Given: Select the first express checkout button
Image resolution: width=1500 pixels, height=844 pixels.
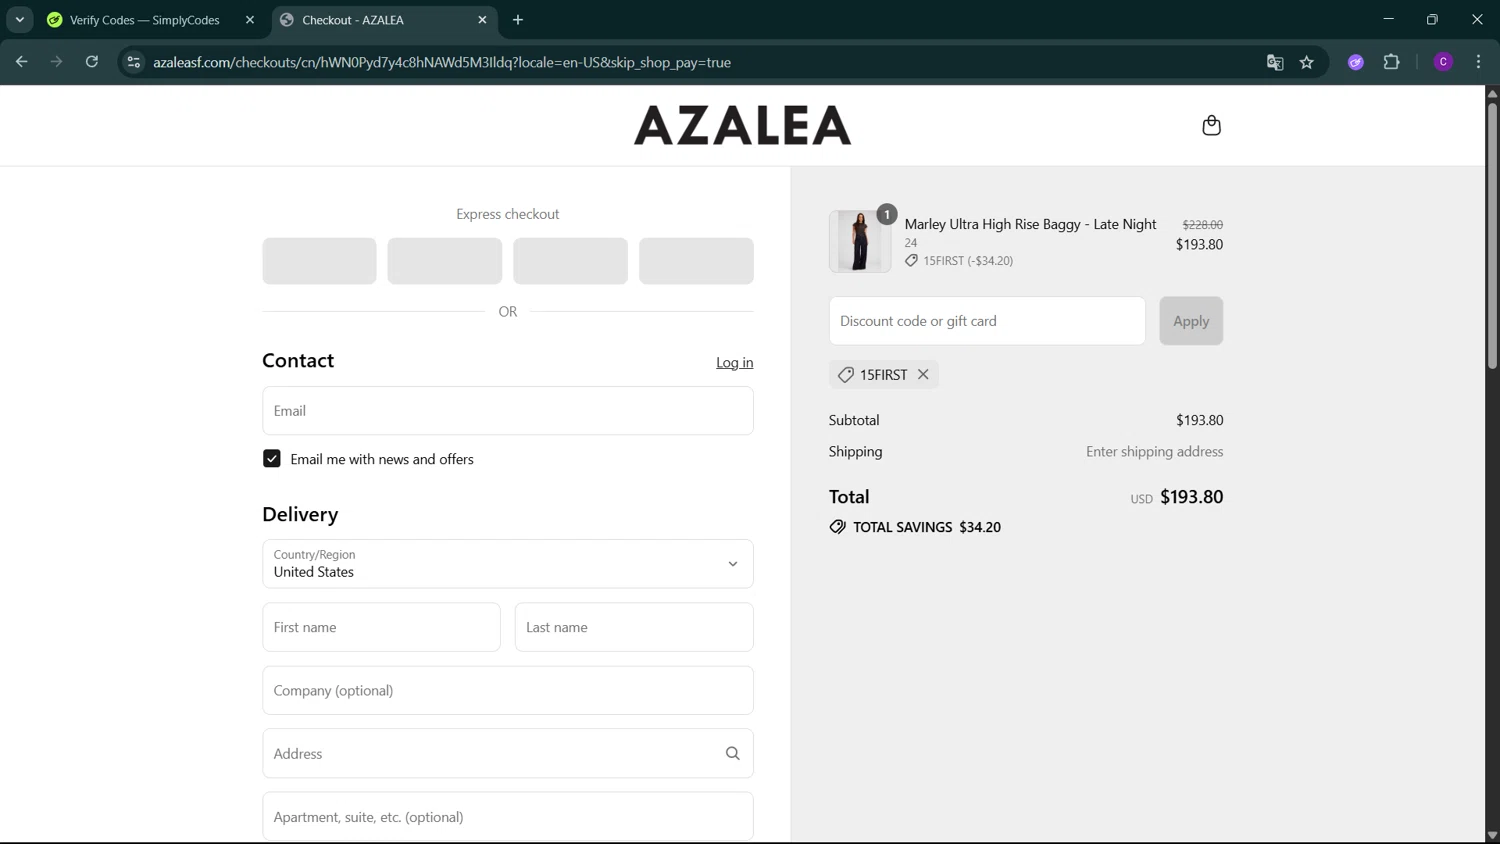Looking at the screenshot, I should pos(319,261).
